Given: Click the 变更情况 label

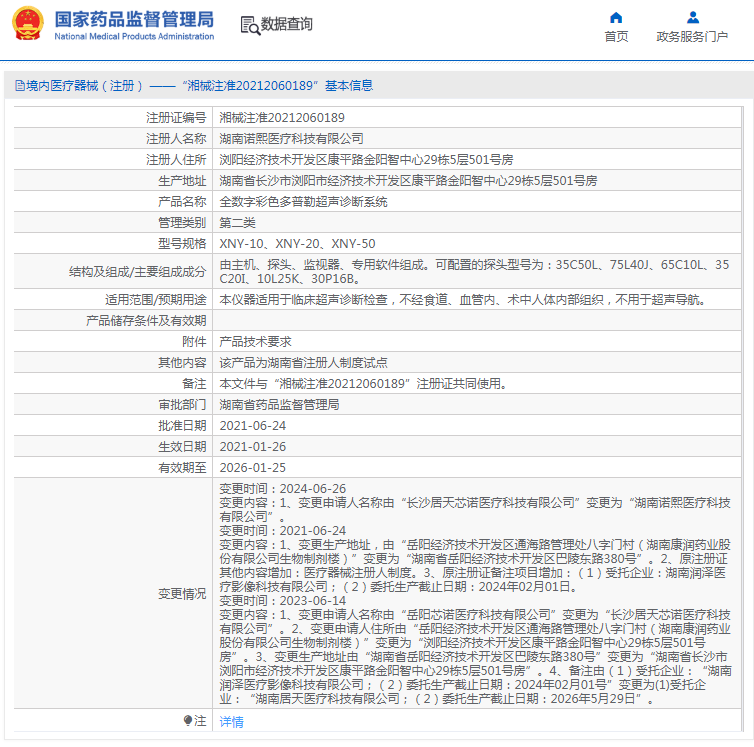Looking at the screenshot, I should 182,594.
